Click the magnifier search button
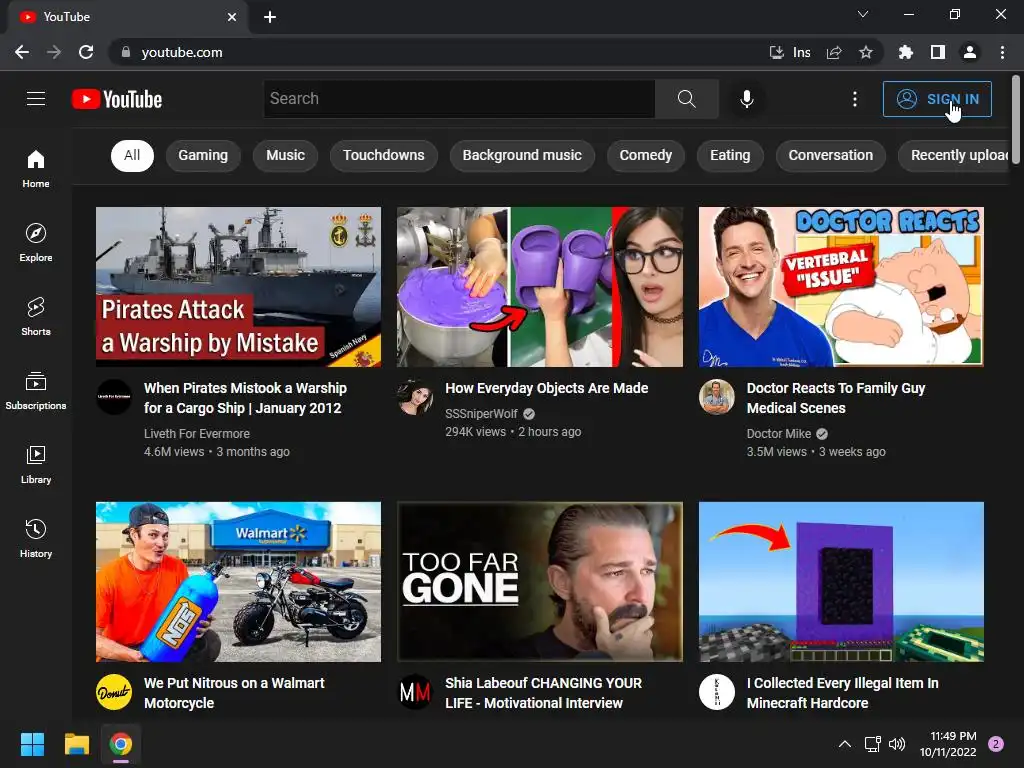Image resolution: width=1024 pixels, height=768 pixels. pyautogui.click(x=686, y=99)
